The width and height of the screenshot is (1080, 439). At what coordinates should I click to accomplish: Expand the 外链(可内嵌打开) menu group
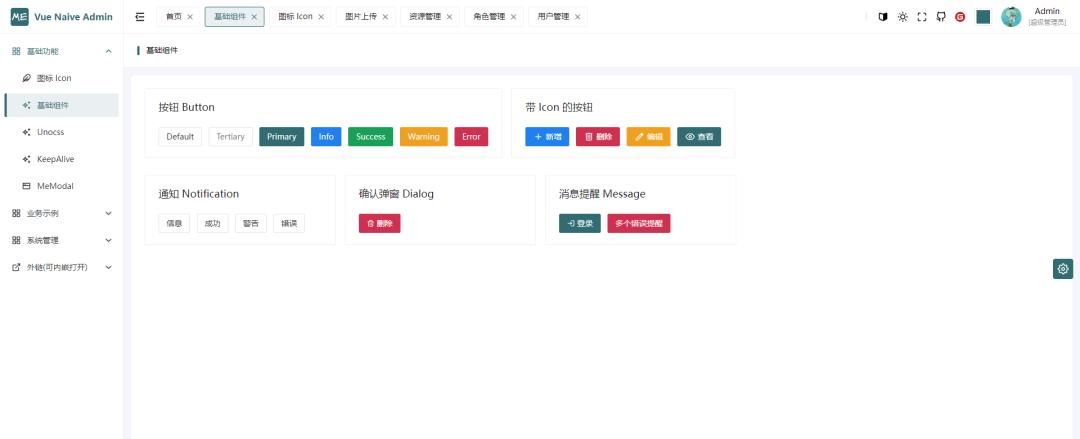pyautogui.click(x=61, y=267)
